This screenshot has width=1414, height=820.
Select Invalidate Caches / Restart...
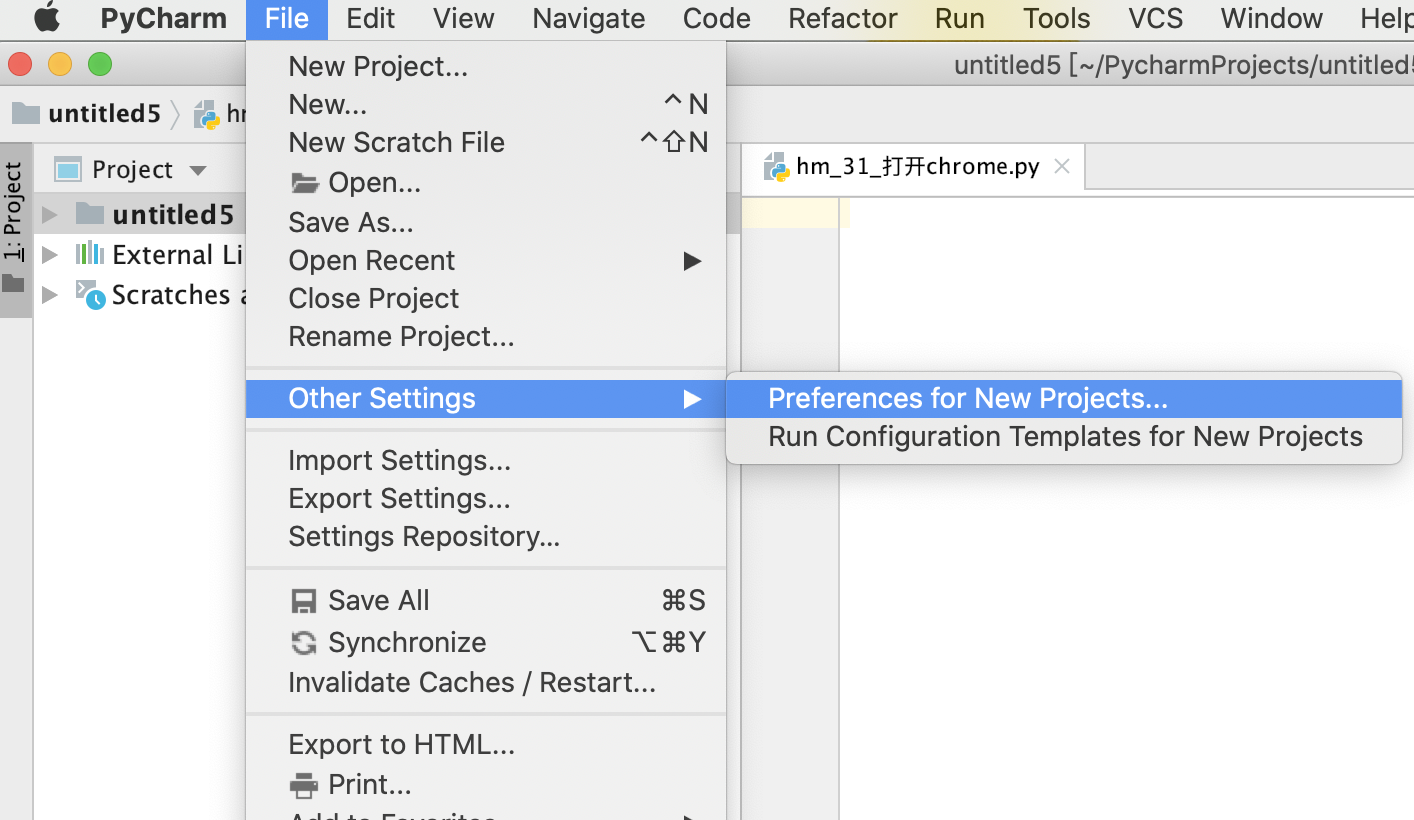[486, 682]
